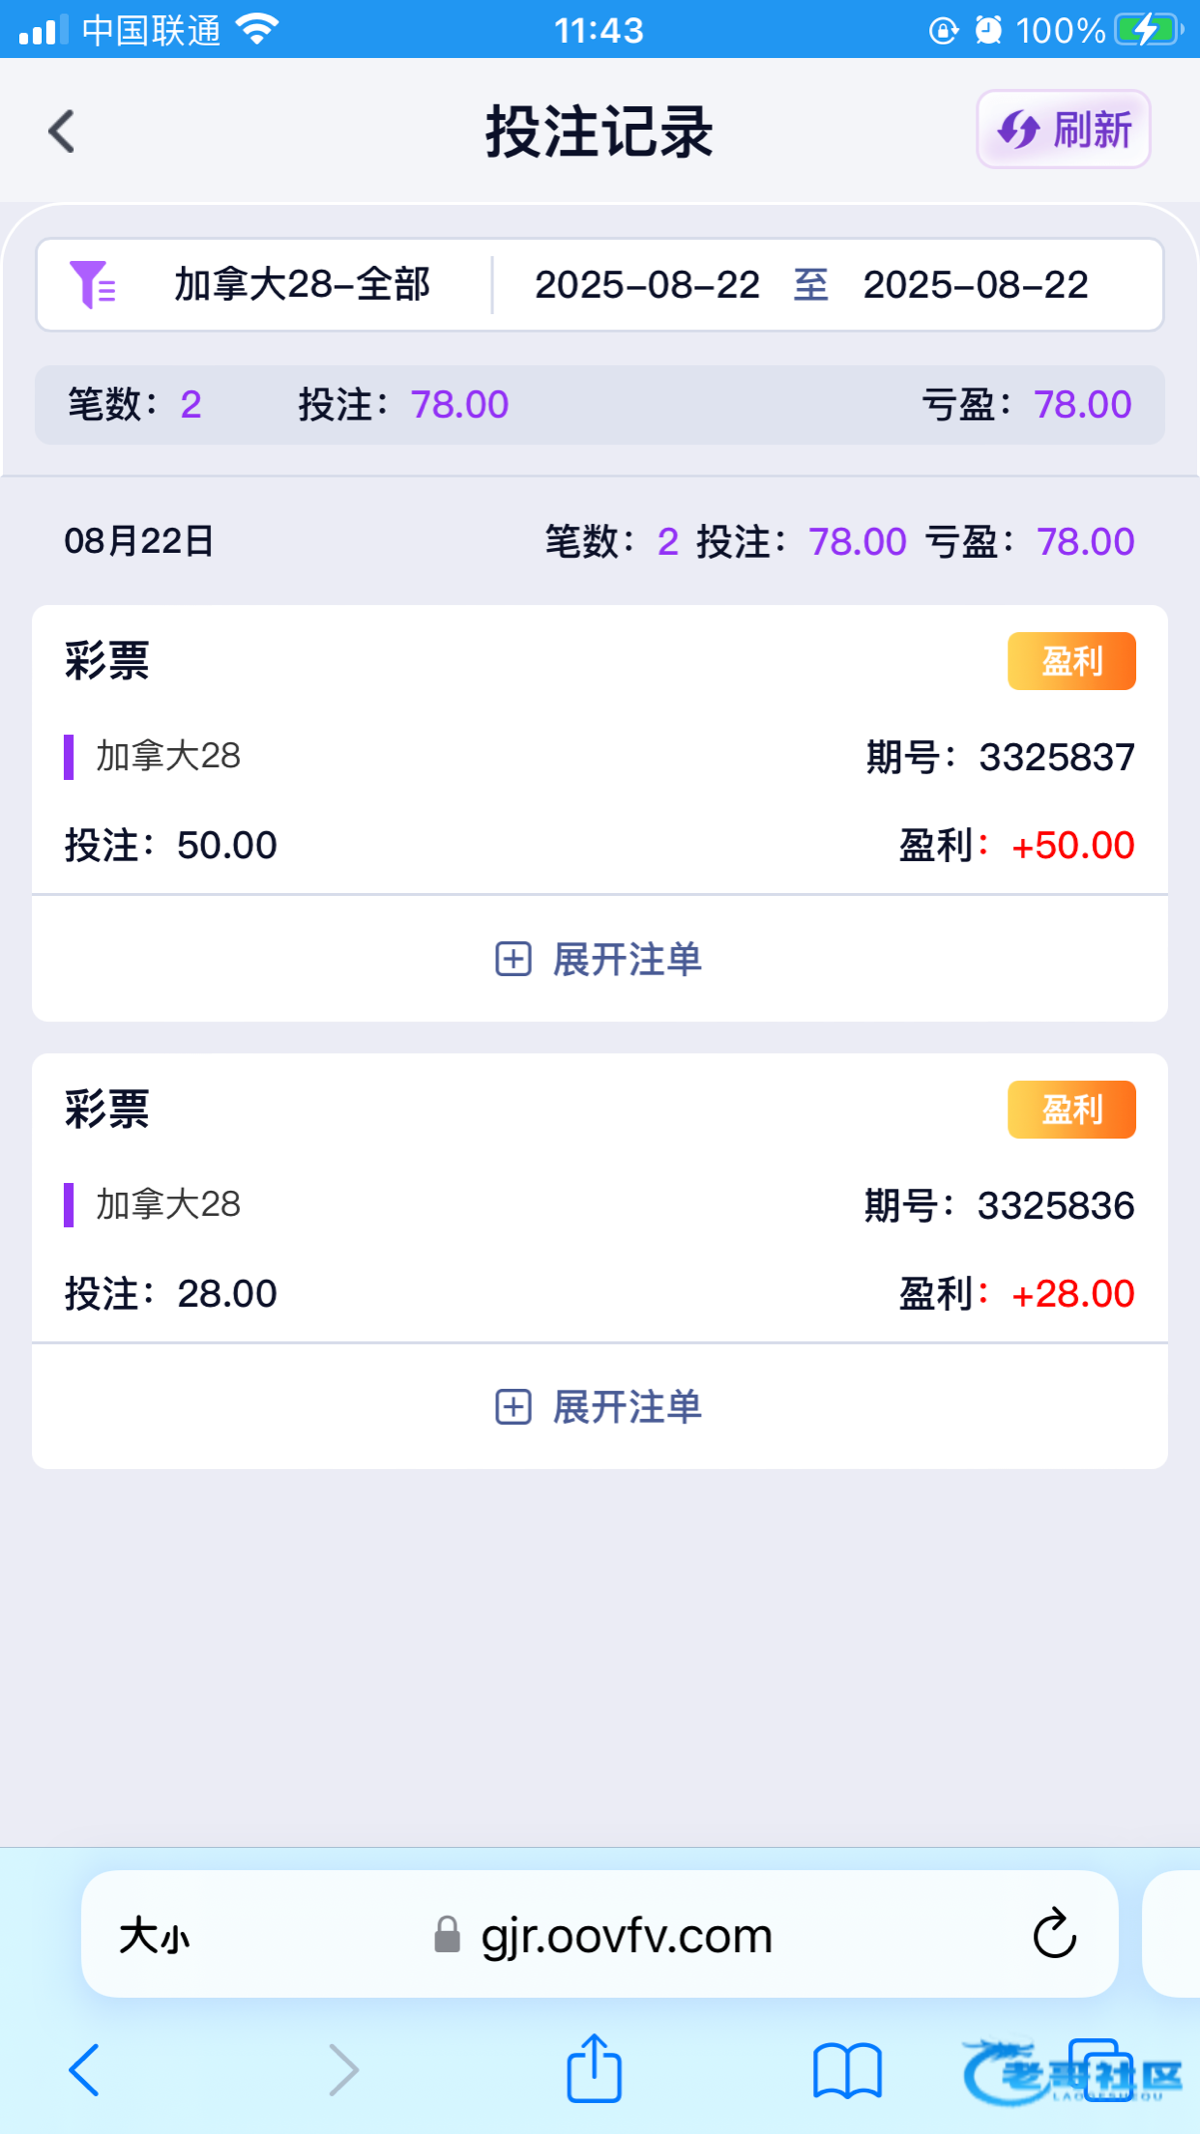Tap 盈利 badge on the 50.00 bet
The image size is (1200, 2134).
pos(1071,661)
